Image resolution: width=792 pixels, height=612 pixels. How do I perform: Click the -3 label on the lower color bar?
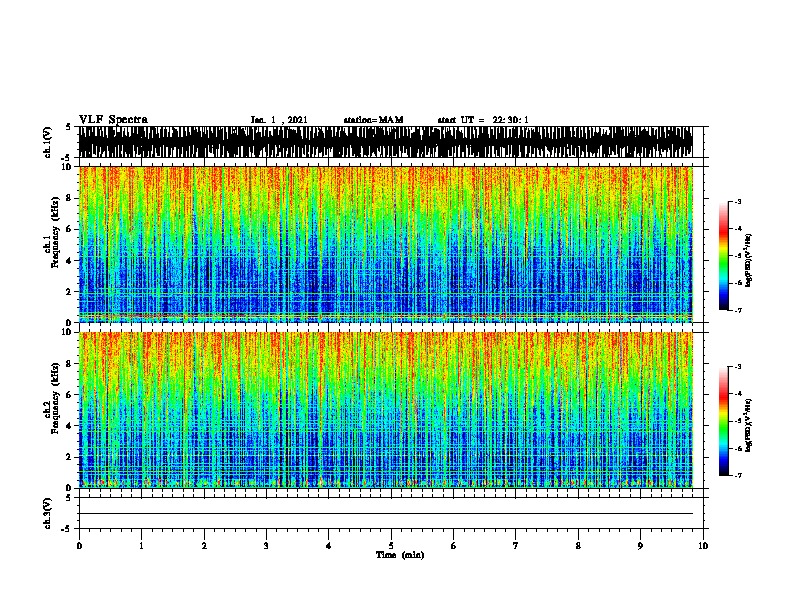pyautogui.click(x=738, y=367)
